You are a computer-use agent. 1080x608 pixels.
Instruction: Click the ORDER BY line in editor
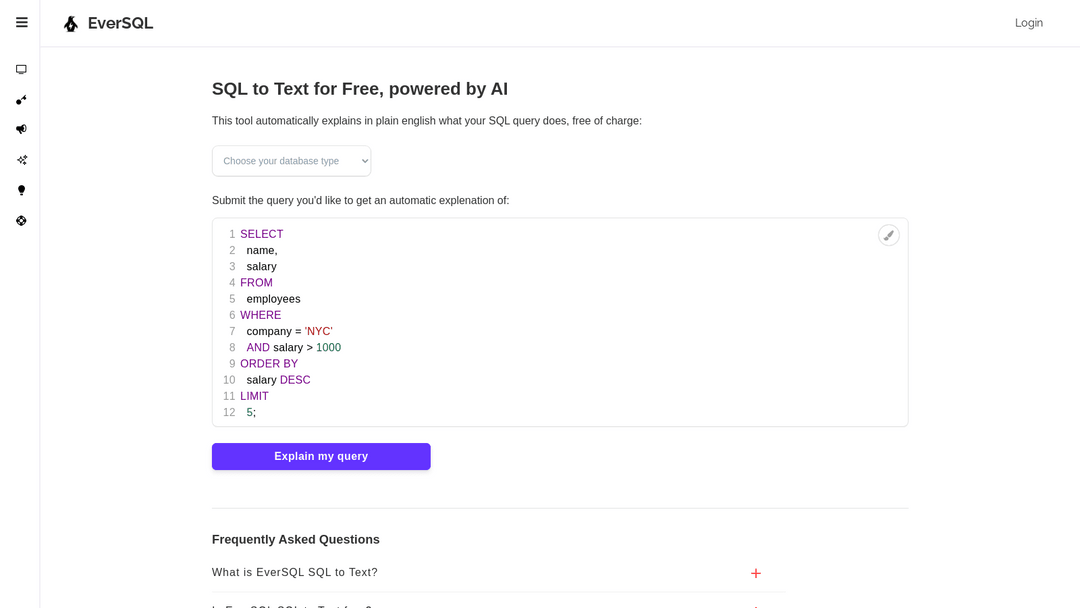269,364
